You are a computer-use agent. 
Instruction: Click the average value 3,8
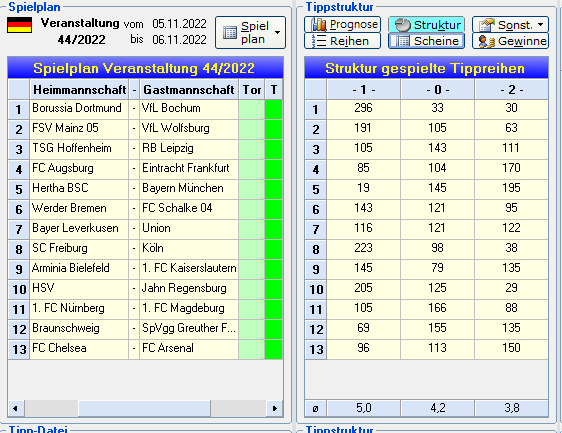click(511, 408)
